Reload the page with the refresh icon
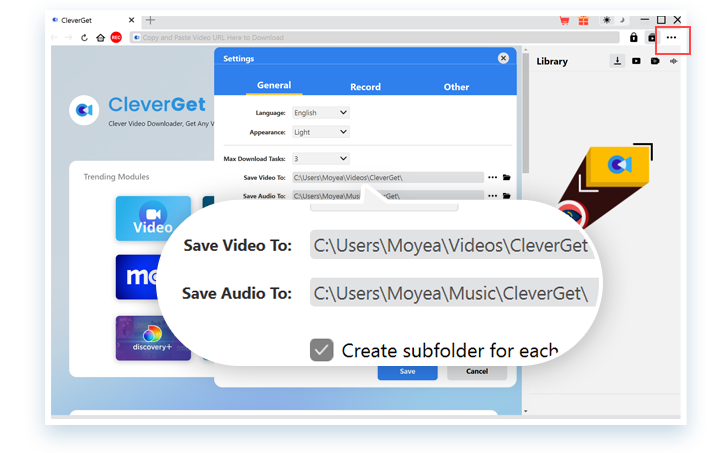The height and width of the screenshot is (453, 713). [x=84, y=38]
